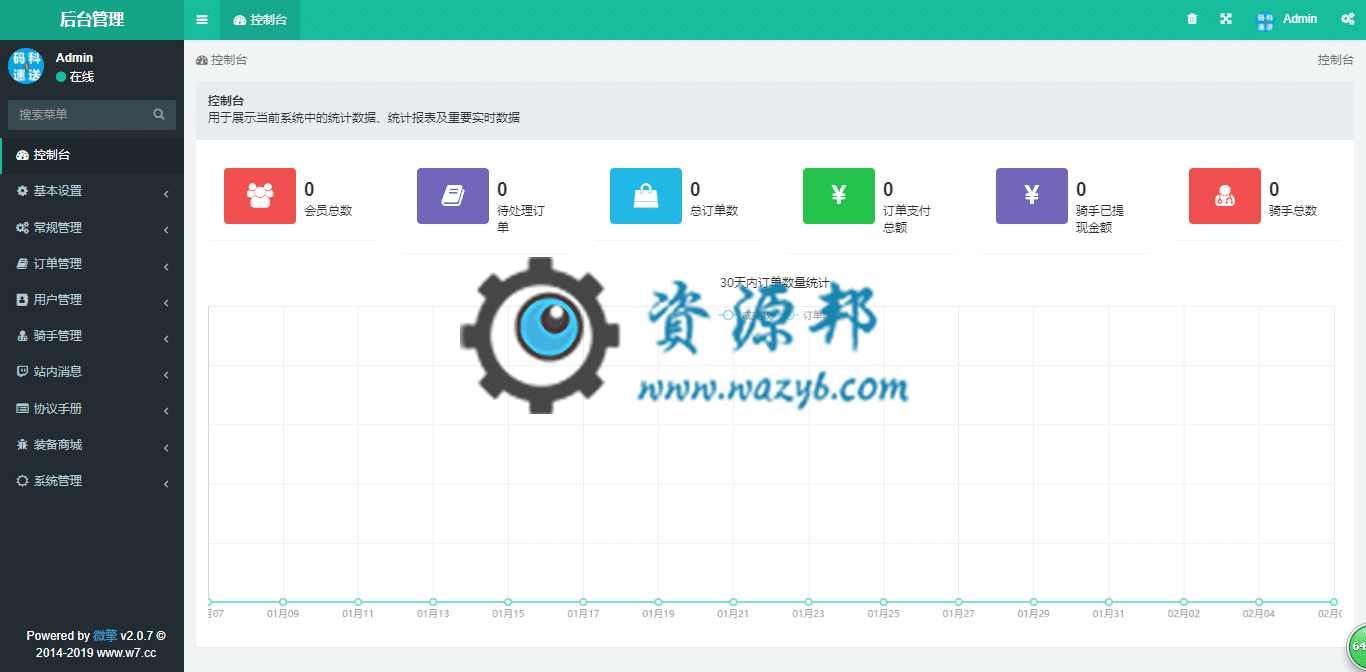Image resolution: width=1366 pixels, height=672 pixels.
Task: Click the chart title 30天内订单数量统计
Action: (x=775, y=283)
